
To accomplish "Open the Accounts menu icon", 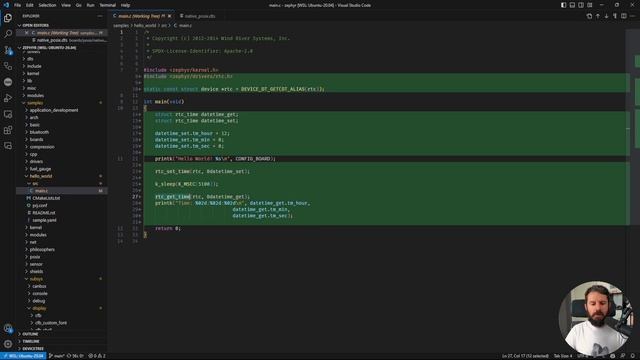I will pos(8,328).
